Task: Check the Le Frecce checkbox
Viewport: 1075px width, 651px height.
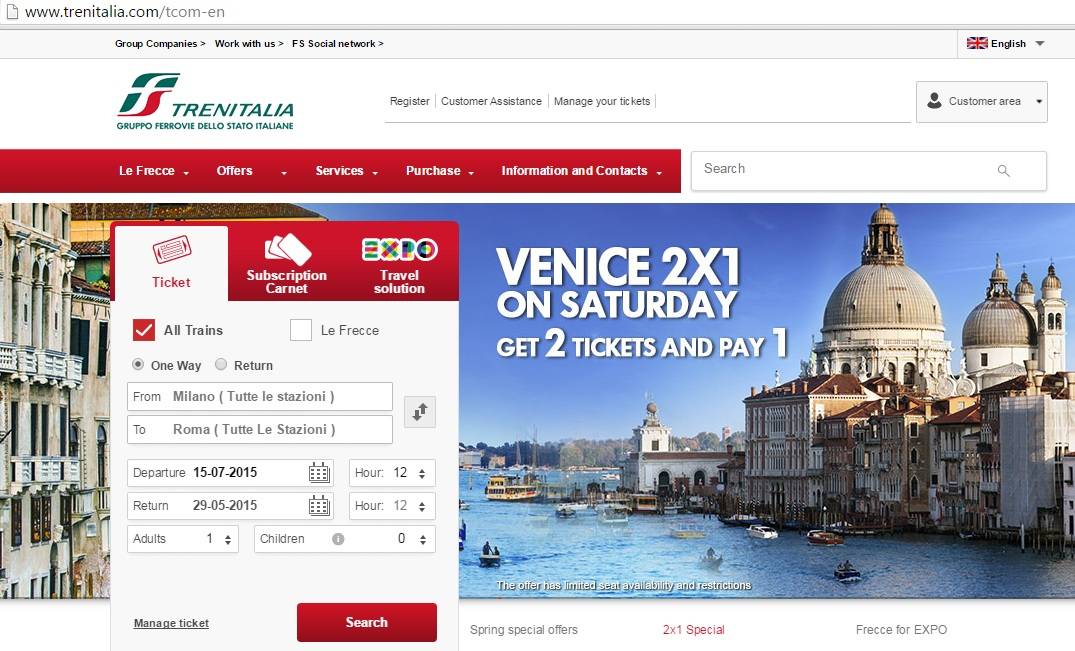Action: coord(301,330)
